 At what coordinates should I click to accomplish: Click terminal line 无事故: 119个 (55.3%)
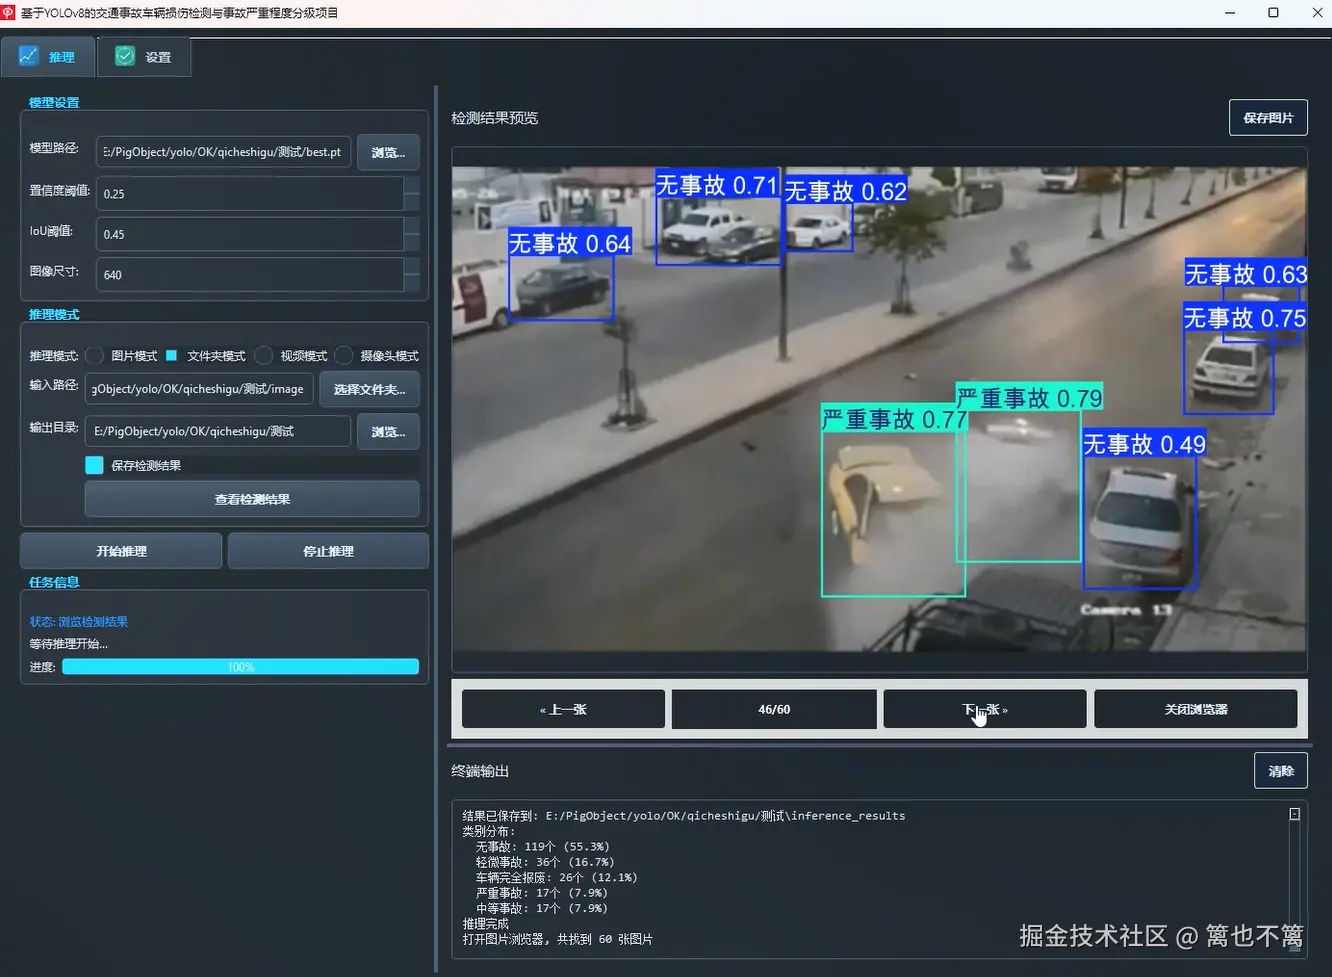pos(543,847)
